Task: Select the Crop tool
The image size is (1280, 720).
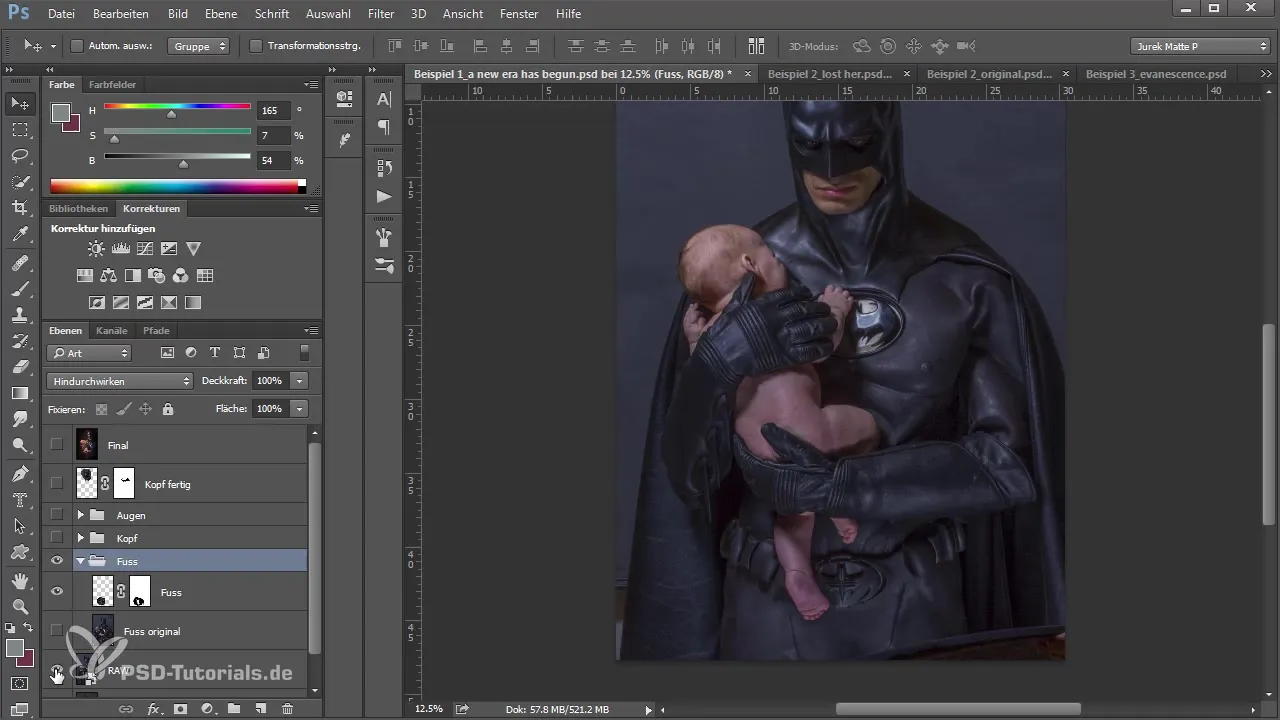Action: (x=20, y=208)
